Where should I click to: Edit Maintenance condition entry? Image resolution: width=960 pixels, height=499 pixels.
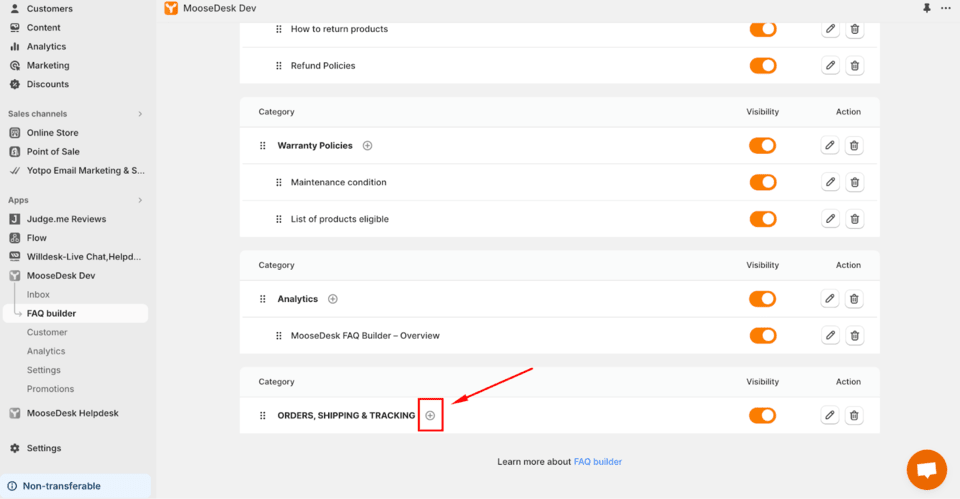pyautogui.click(x=830, y=182)
